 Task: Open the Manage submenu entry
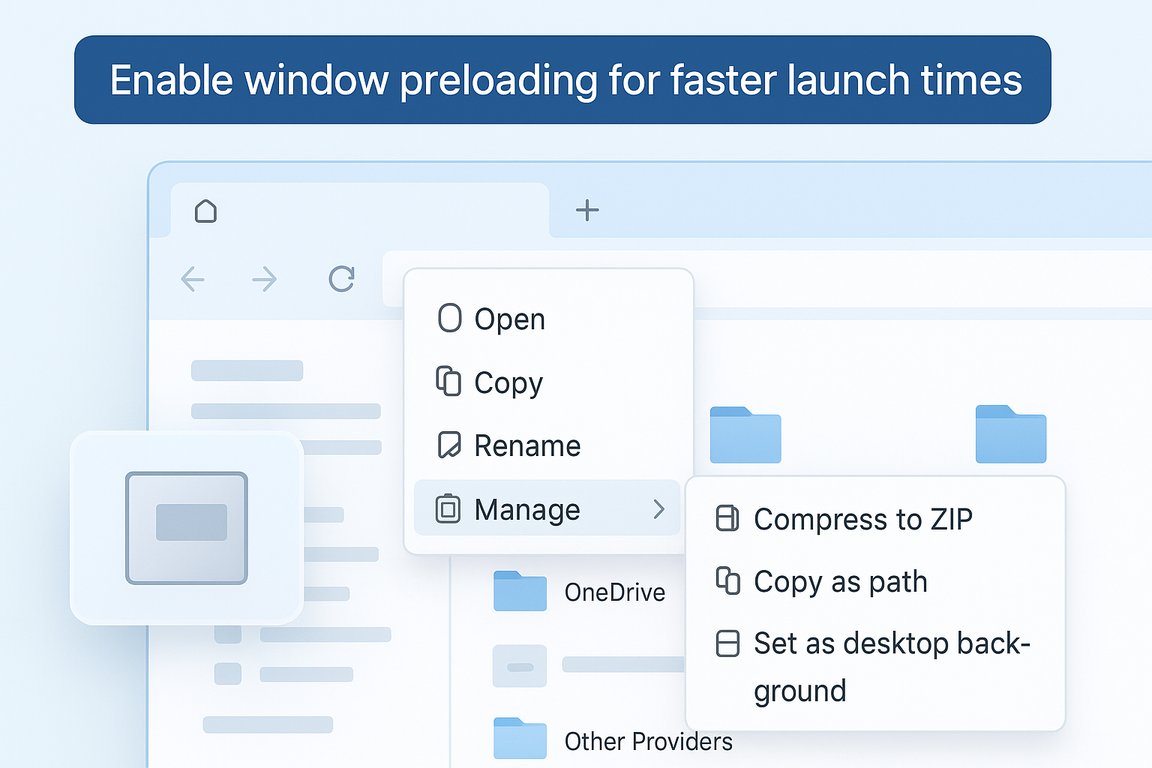coord(547,508)
